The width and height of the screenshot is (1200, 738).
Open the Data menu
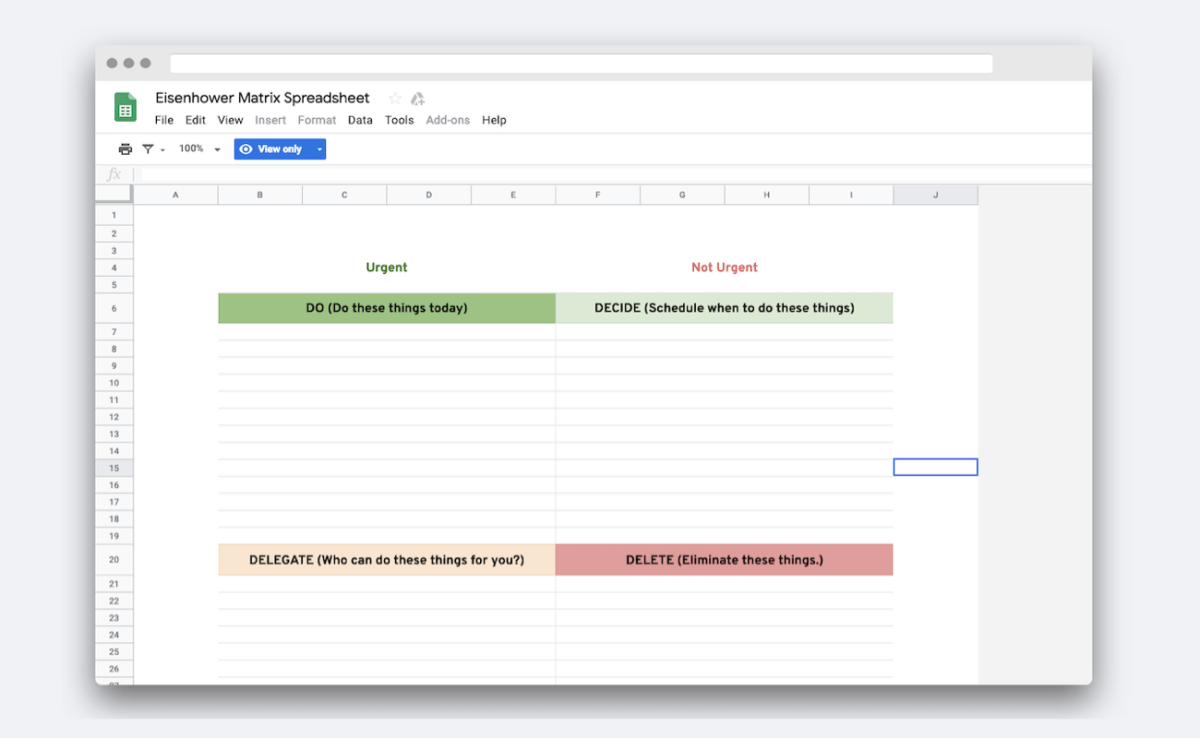[x=360, y=120]
